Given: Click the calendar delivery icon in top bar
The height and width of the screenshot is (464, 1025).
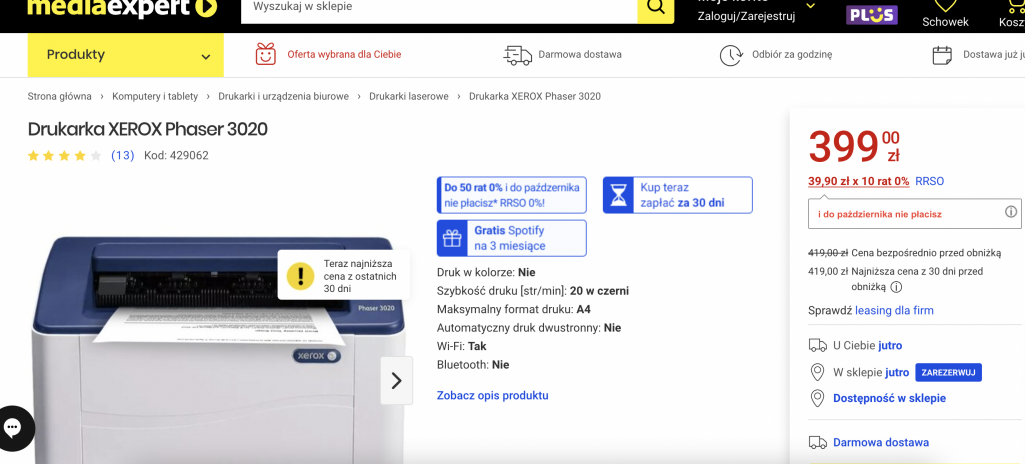Looking at the screenshot, I should pyautogui.click(x=942, y=55).
